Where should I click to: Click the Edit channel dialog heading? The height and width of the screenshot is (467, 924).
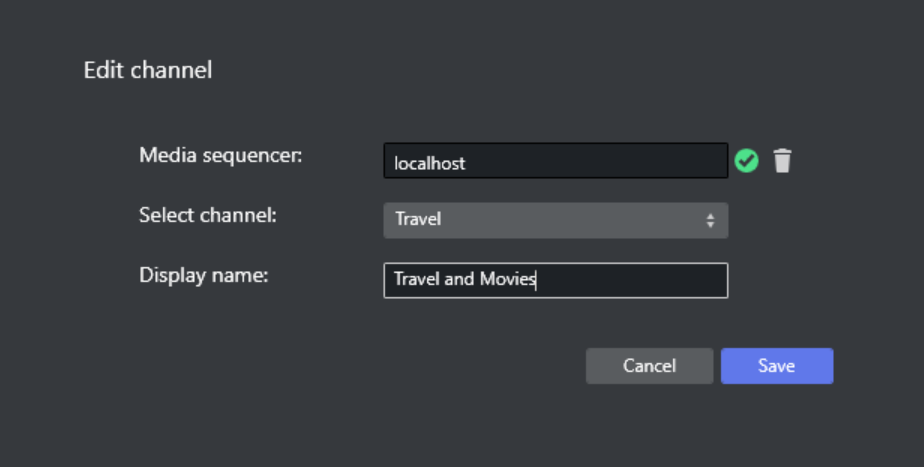click(x=148, y=70)
